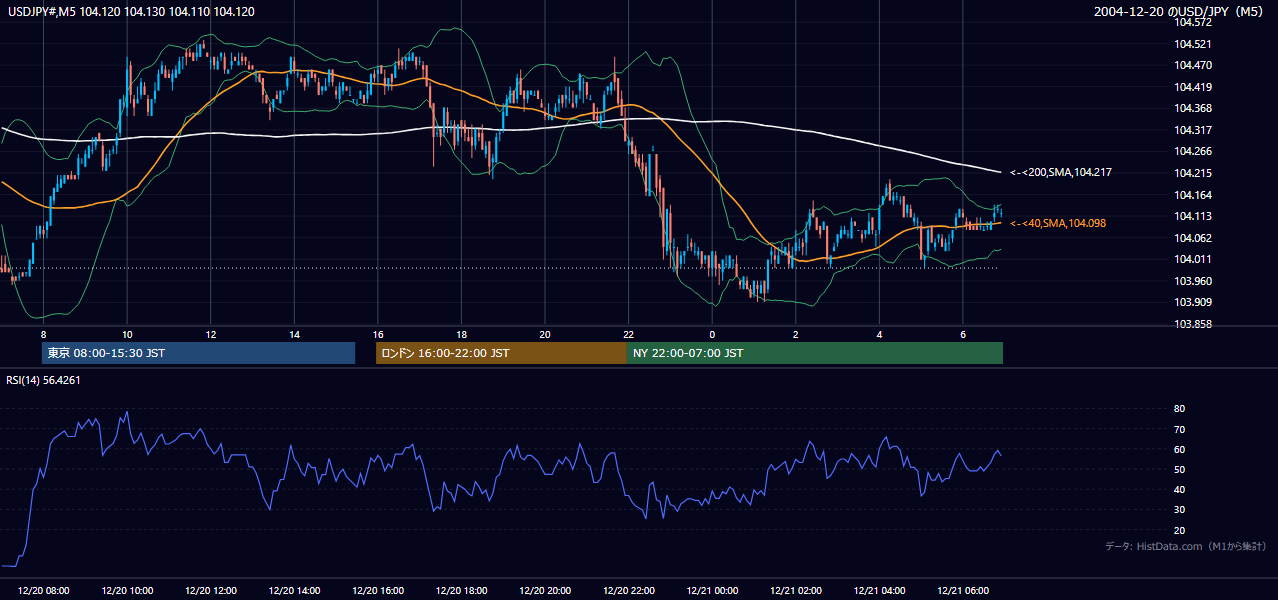Screen dimensions: 1278x600
Task: Click price axis label 104.113
Action: pos(1194,216)
